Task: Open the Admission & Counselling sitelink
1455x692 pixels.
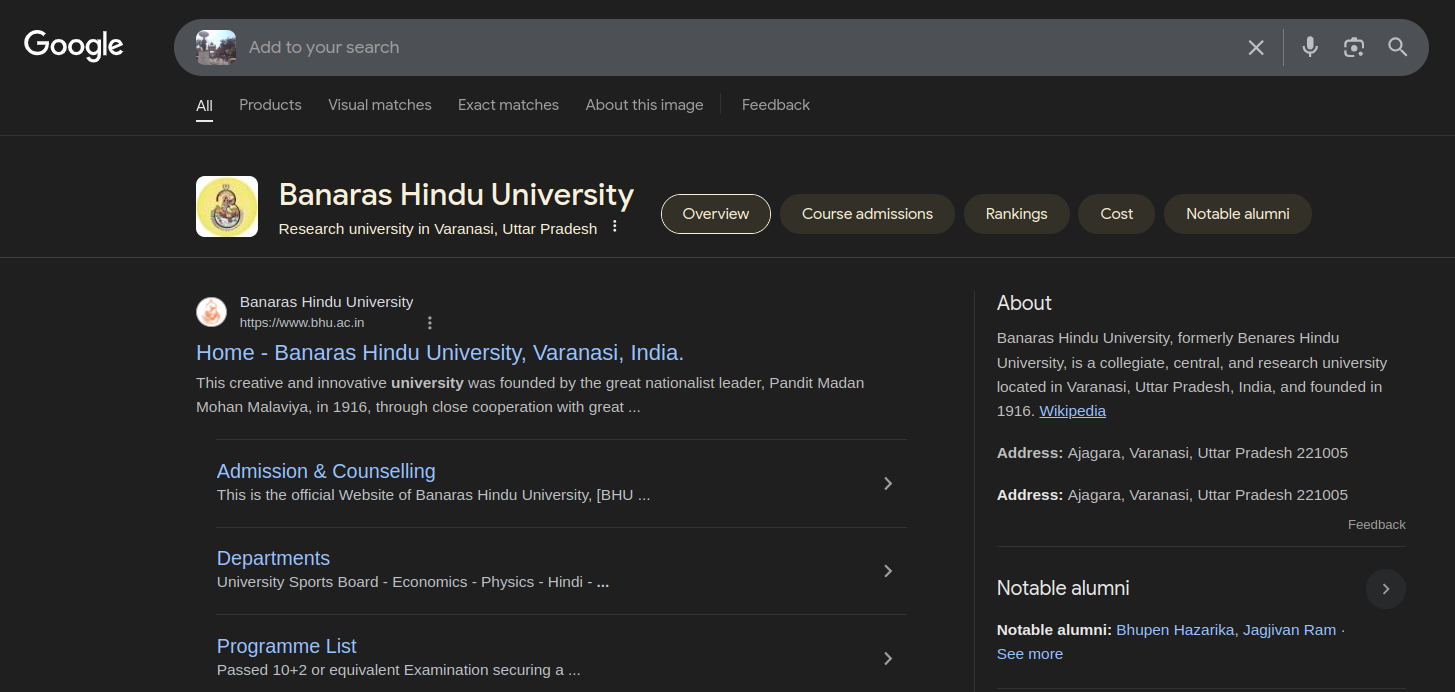Action: coord(326,471)
